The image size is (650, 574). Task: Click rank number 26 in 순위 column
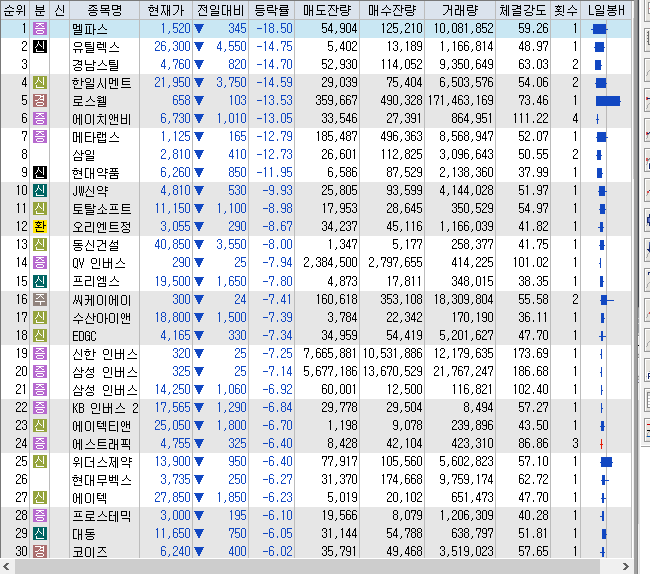click(22, 480)
